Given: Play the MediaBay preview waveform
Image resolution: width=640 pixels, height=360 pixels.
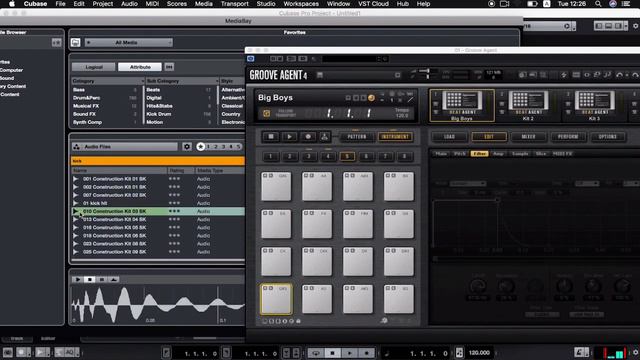Looking at the screenshot, I should tap(78, 280).
